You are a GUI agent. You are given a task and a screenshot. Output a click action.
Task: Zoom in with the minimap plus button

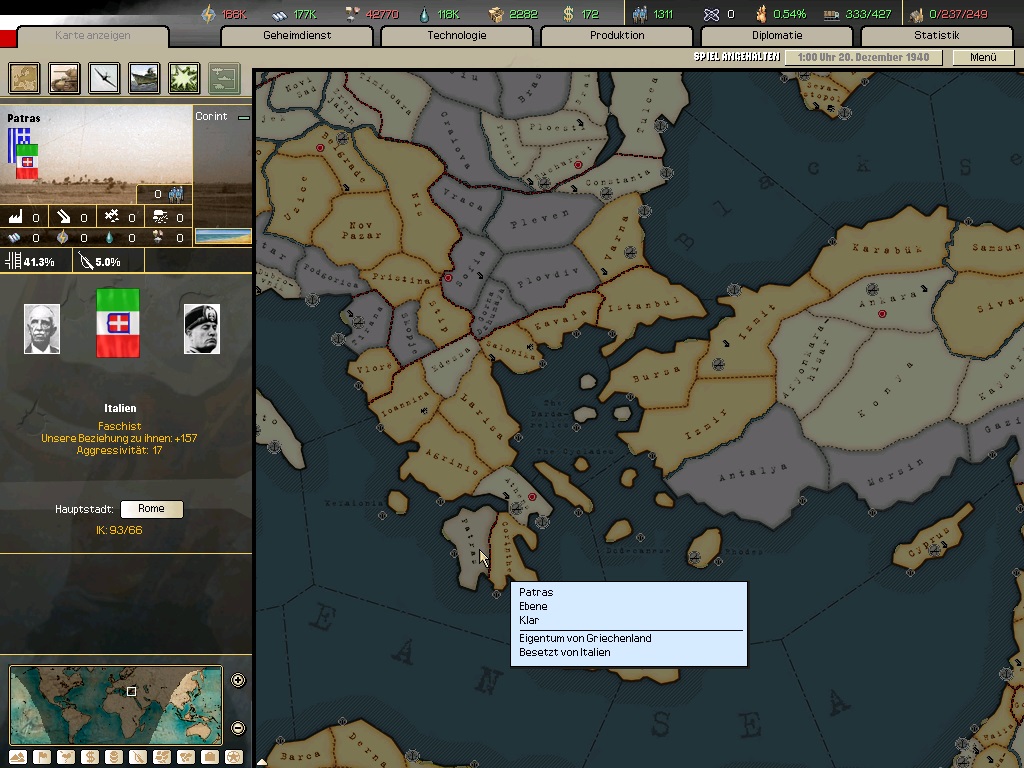238,681
